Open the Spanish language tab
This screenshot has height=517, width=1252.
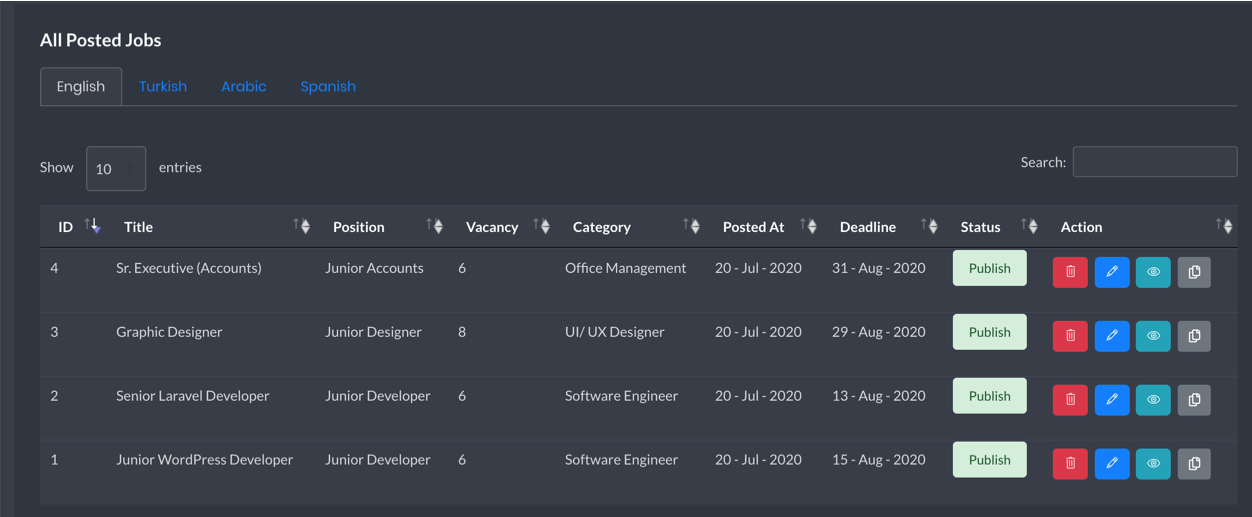[x=328, y=86]
